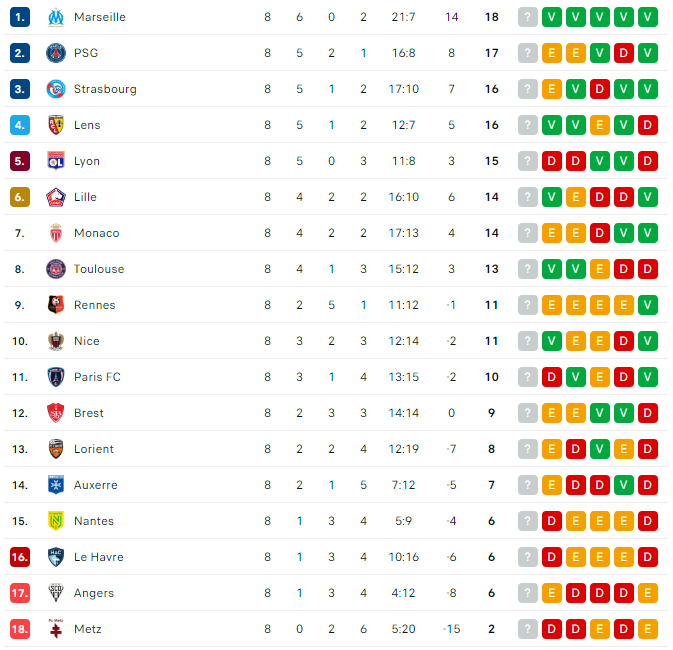This screenshot has width=673, height=650.
Task: Click the Auxerre blue badge
Action: click(x=56, y=485)
